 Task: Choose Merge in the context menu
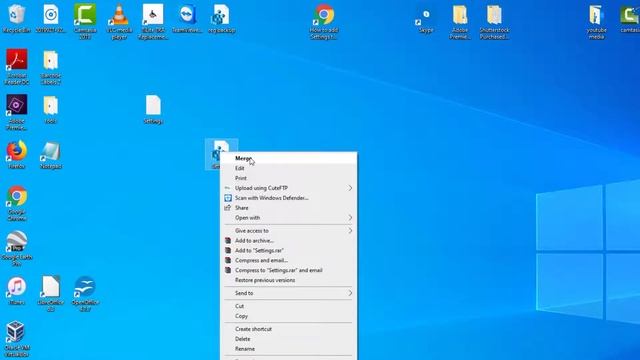coord(288,158)
